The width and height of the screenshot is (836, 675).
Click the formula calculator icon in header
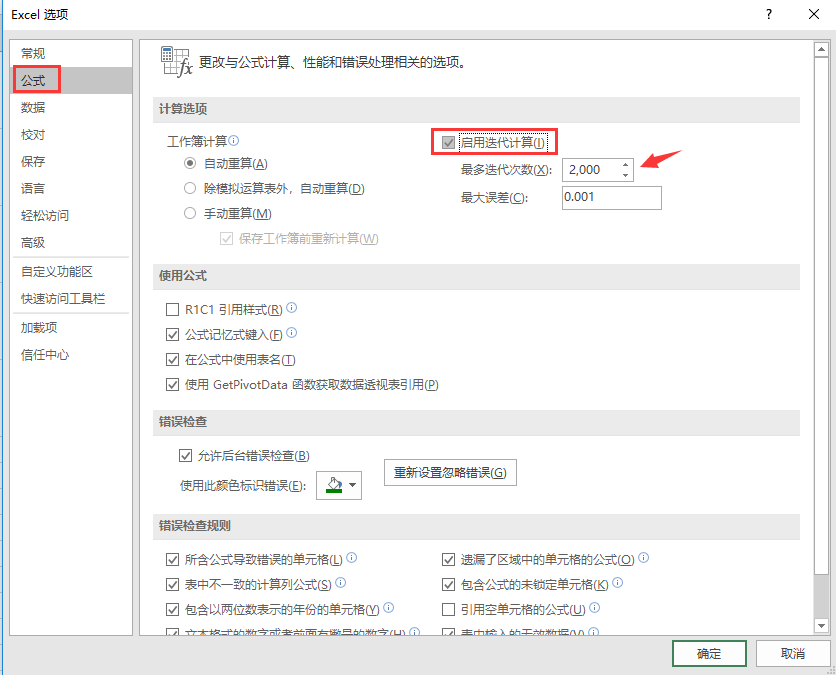tap(176, 62)
